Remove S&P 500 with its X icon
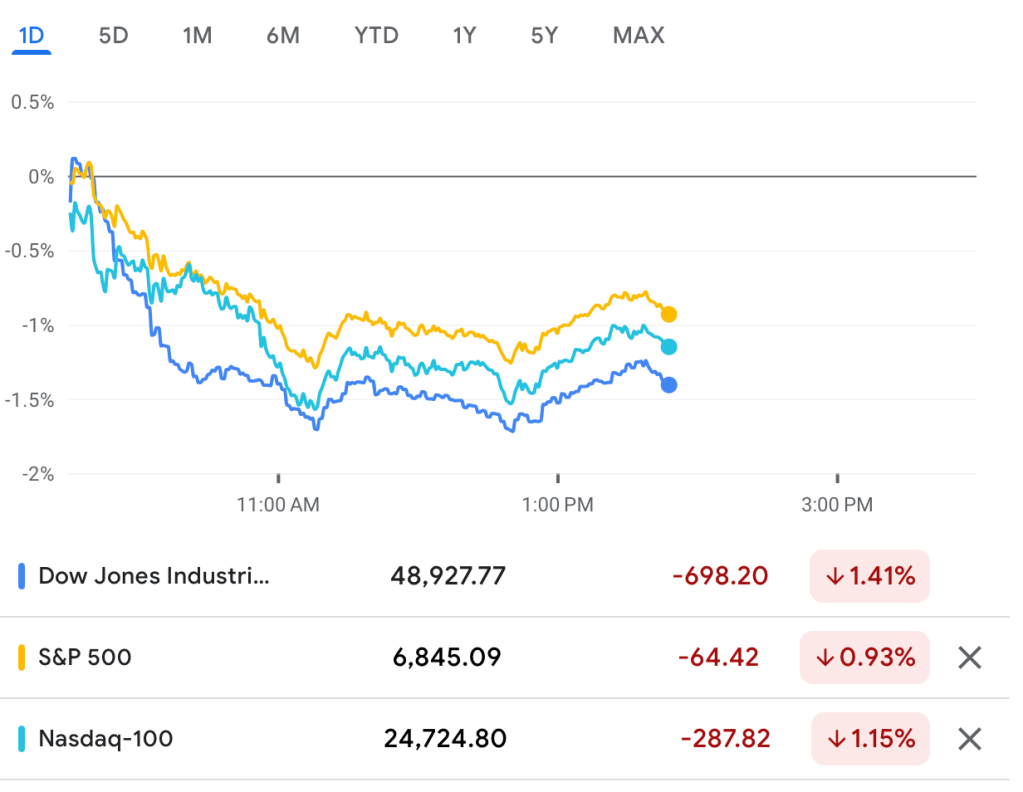The height and width of the screenshot is (792, 1023). (969, 657)
